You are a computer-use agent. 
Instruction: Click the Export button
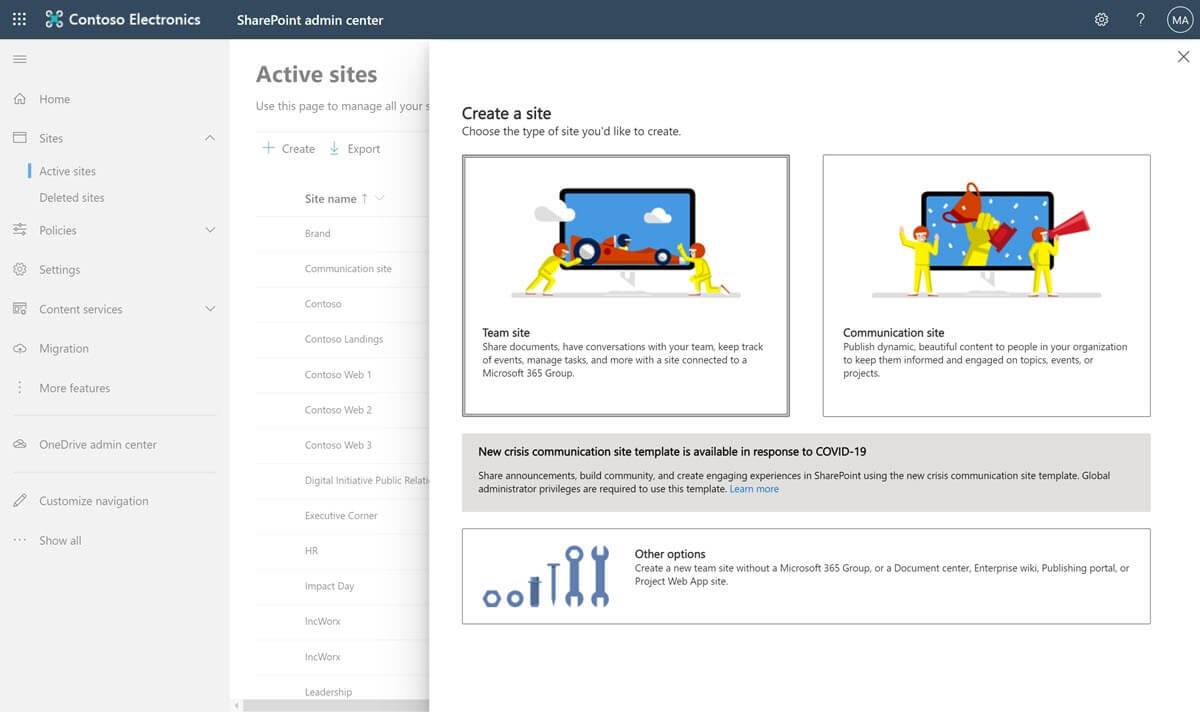(355, 148)
